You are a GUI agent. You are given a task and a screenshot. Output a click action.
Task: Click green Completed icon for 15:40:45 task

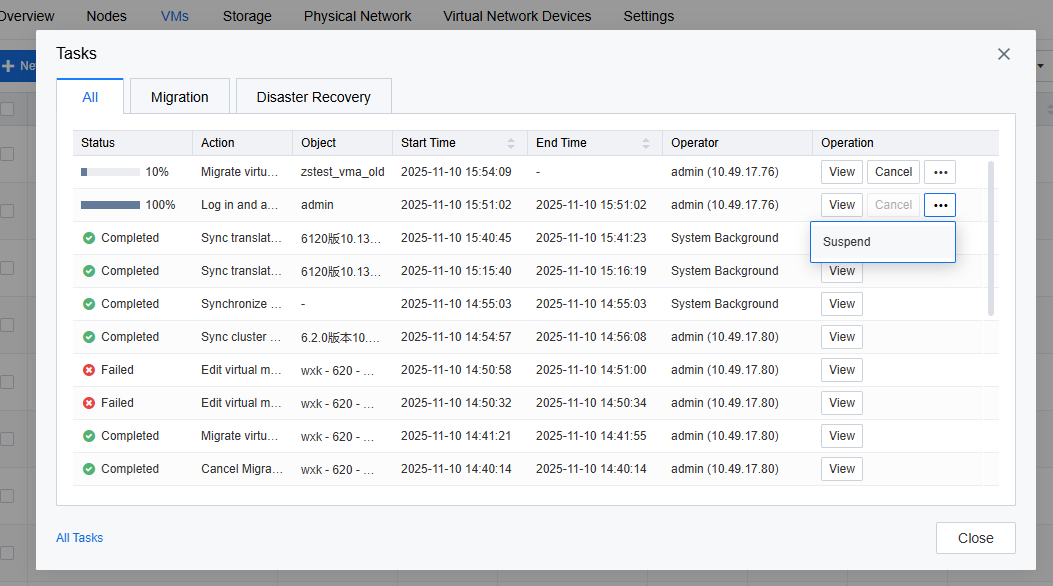click(89, 238)
